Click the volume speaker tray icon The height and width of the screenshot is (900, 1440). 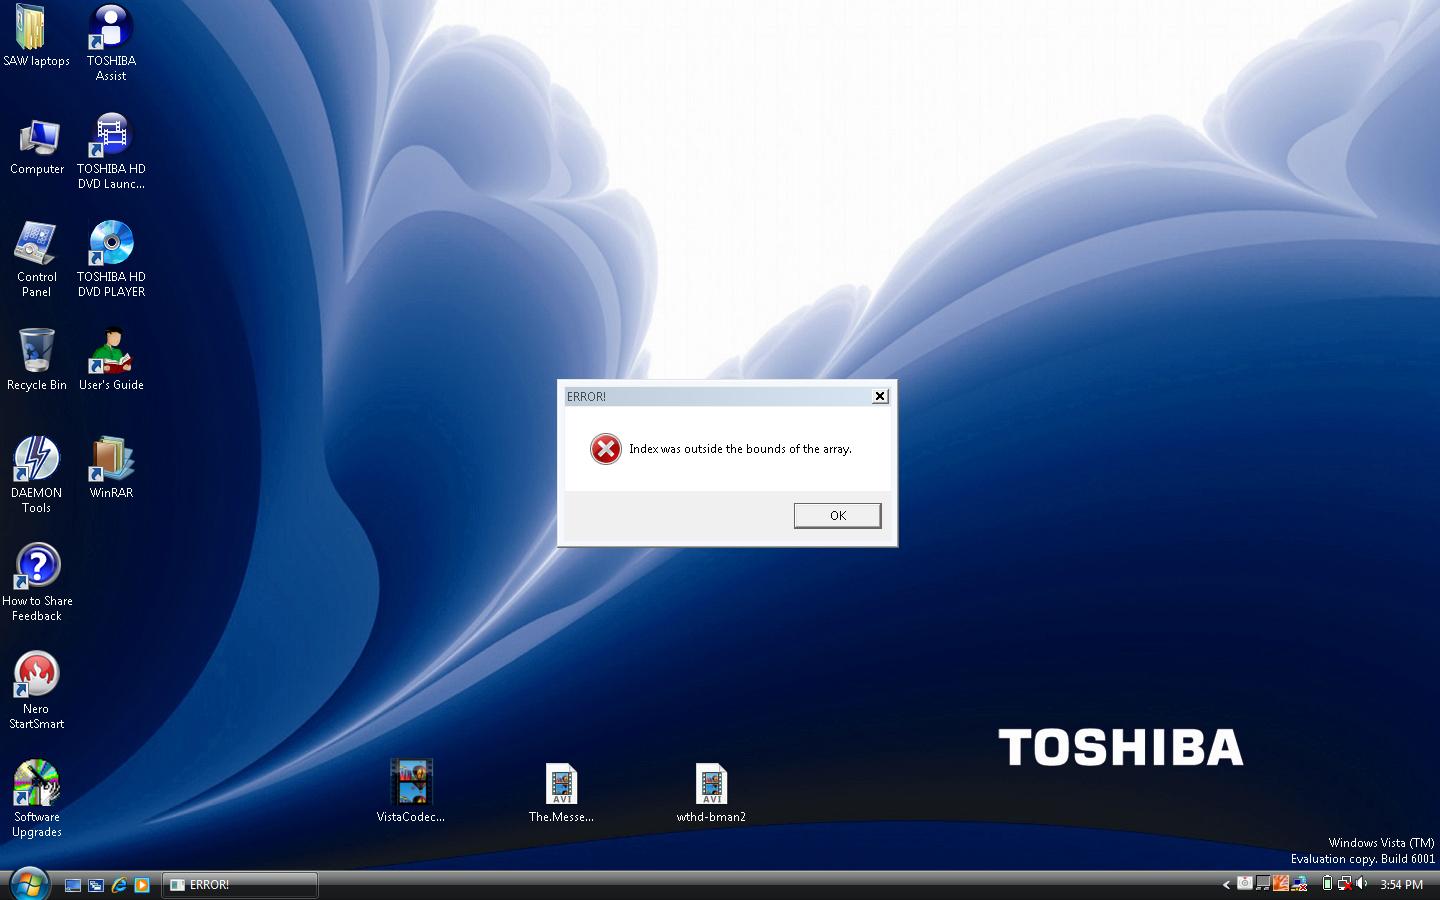pos(1362,883)
